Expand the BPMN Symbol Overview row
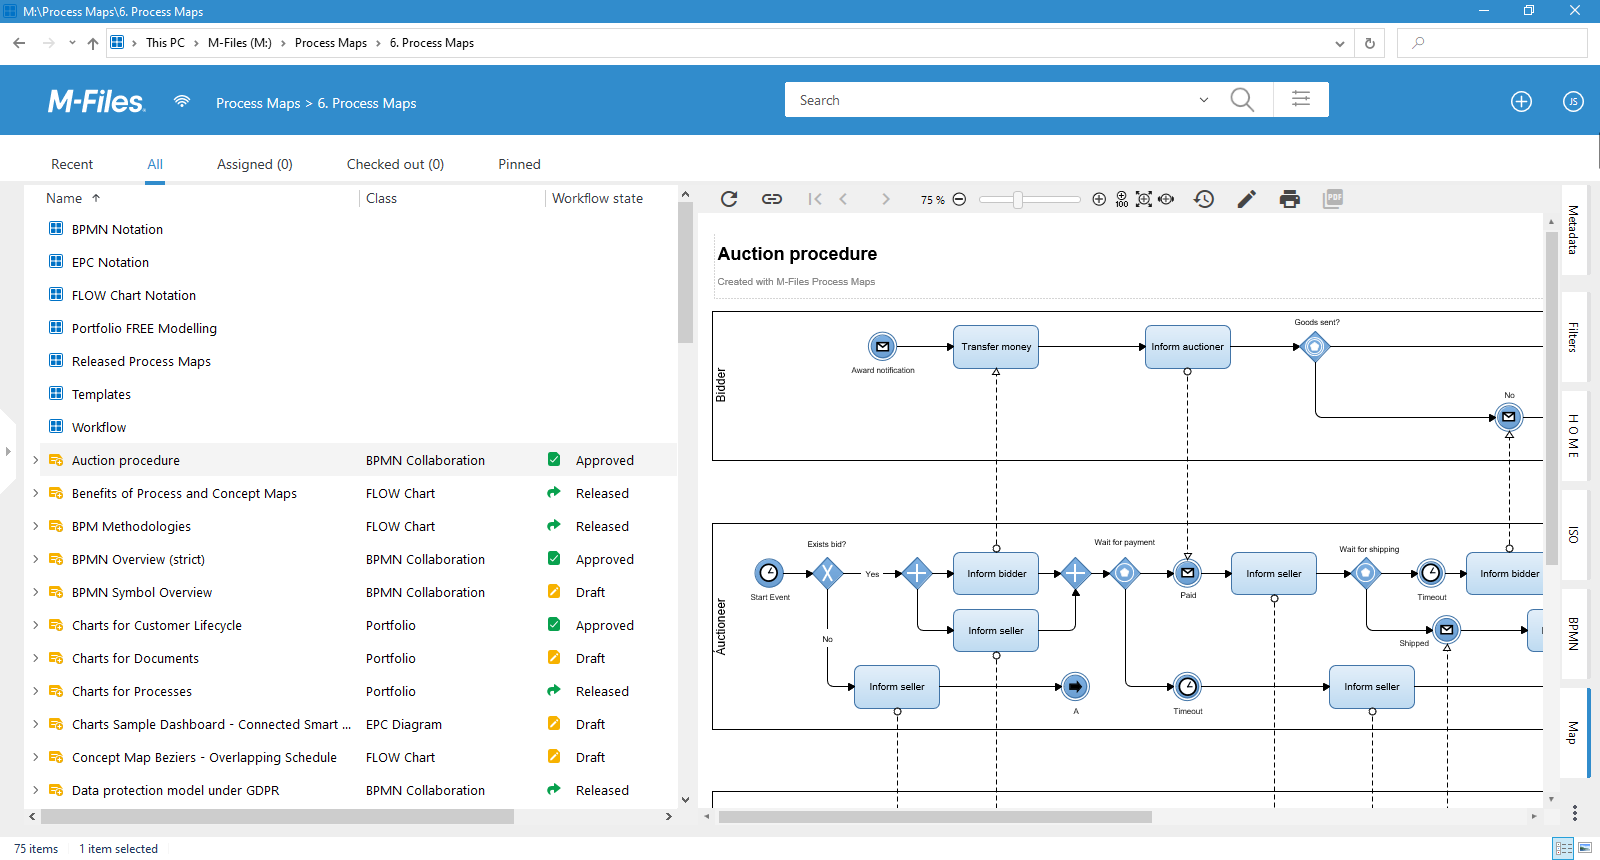The height and width of the screenshot is (860, 1600). pos(36,592)
